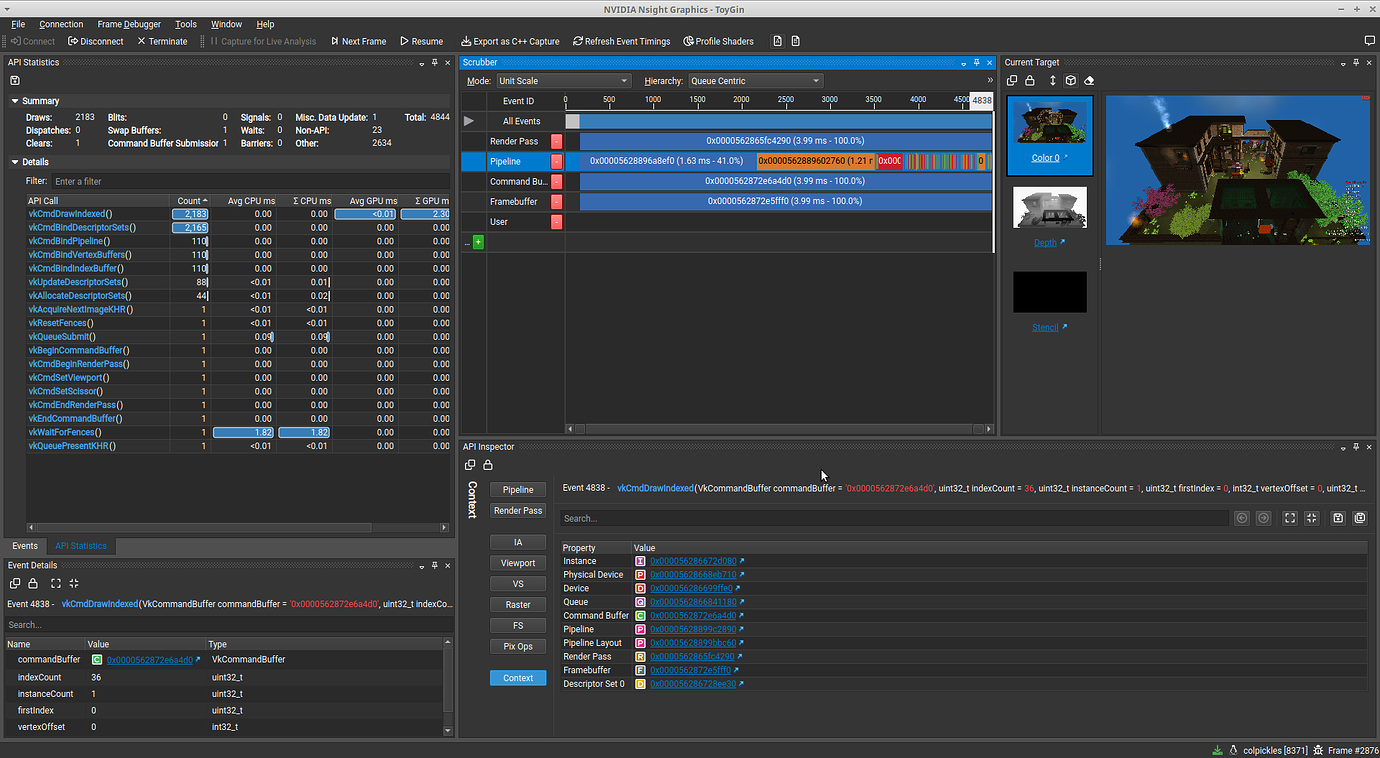Add a new scrubber row with green plus
This screenshot has height=758, width=1380.
[x=478, y=242]
